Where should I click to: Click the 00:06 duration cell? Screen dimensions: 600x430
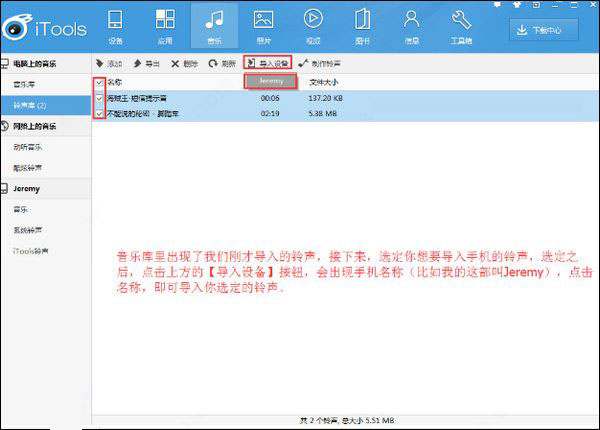pyautogui.click(x=270, y=98)
